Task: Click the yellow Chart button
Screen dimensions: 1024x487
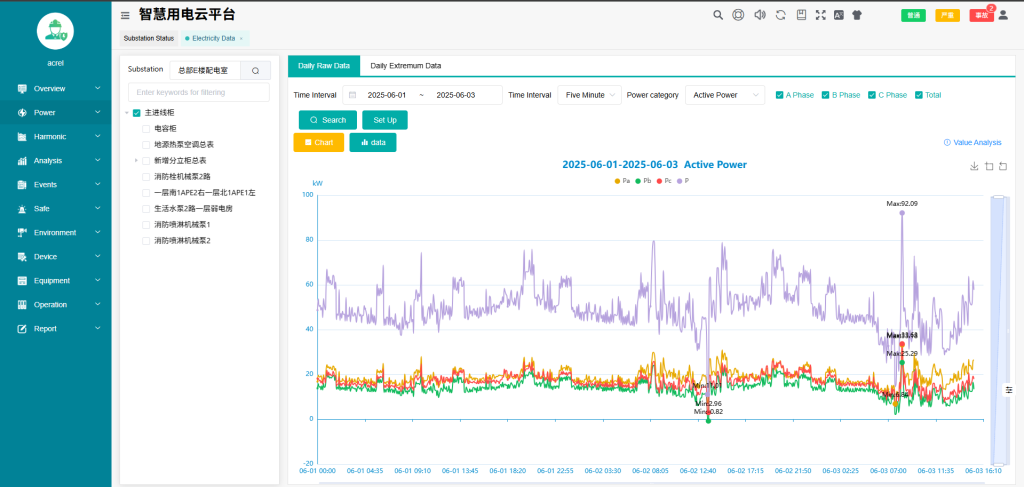Action: tap(319, 142)
